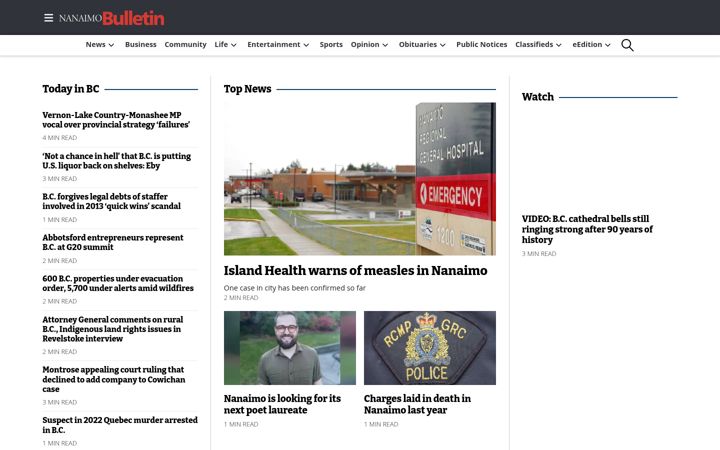This screenshot has height=450, width=720.
Task: Click the Life menu label
Action: coord(221,45)
